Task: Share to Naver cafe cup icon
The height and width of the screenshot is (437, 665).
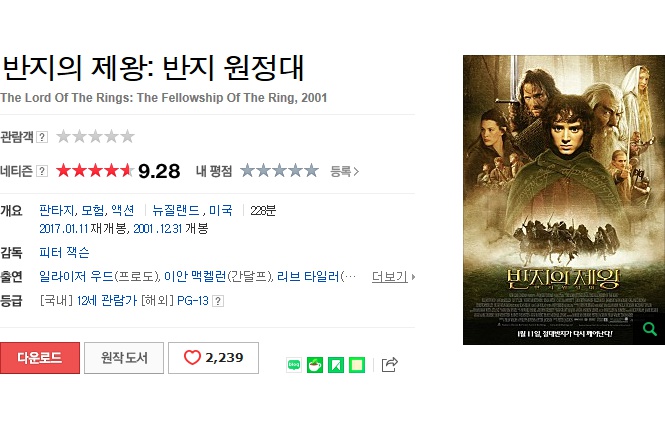Action: coord(315,365)
